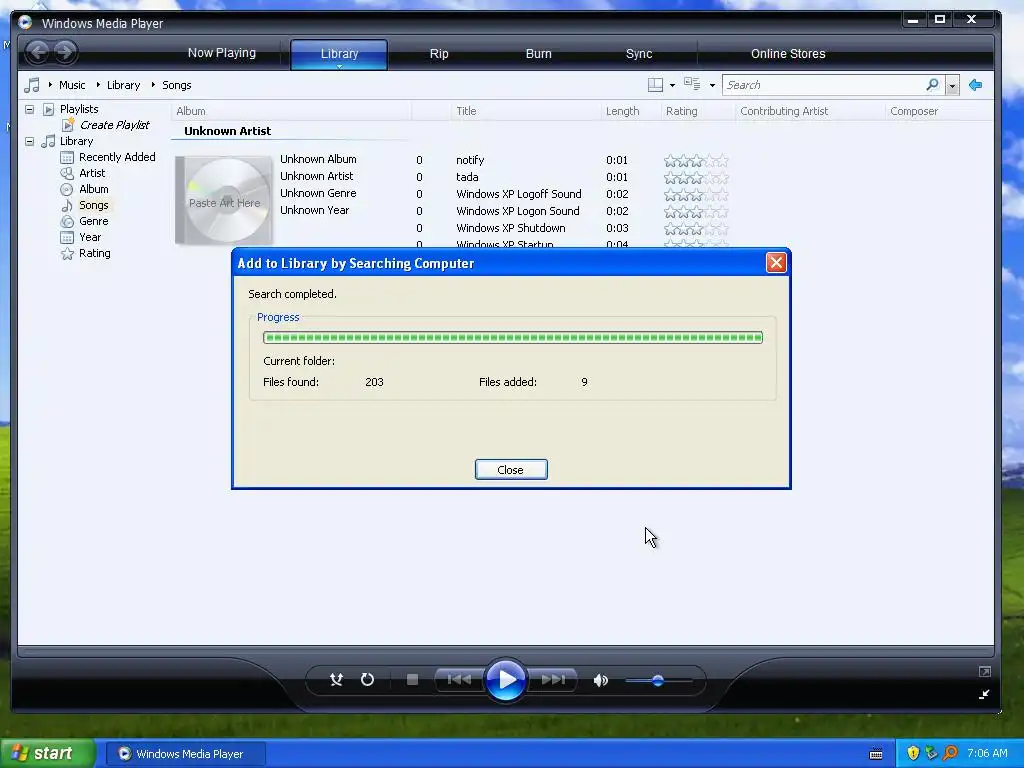Screen dimensions: 1024x768
Task: Sort by Contributing Artist column header
Action: point(810,111)
